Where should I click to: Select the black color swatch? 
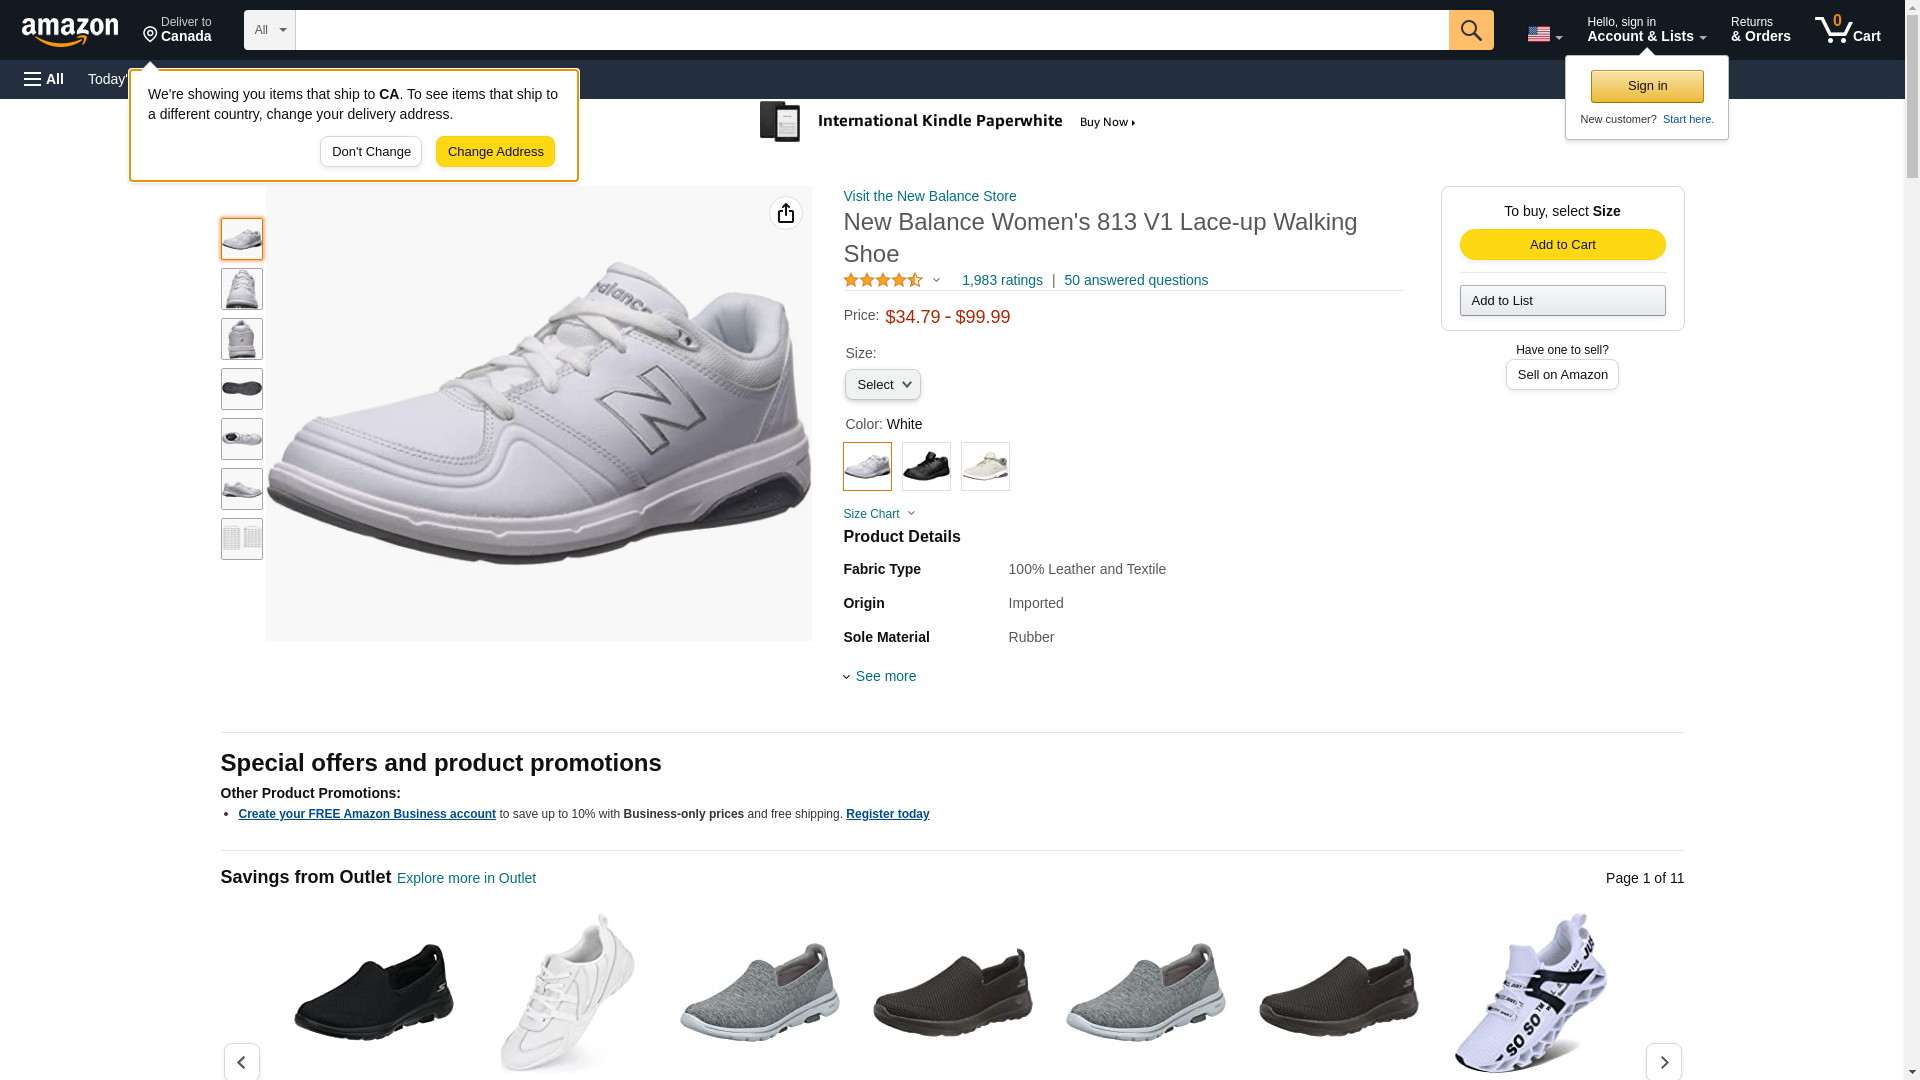point(926,466)
